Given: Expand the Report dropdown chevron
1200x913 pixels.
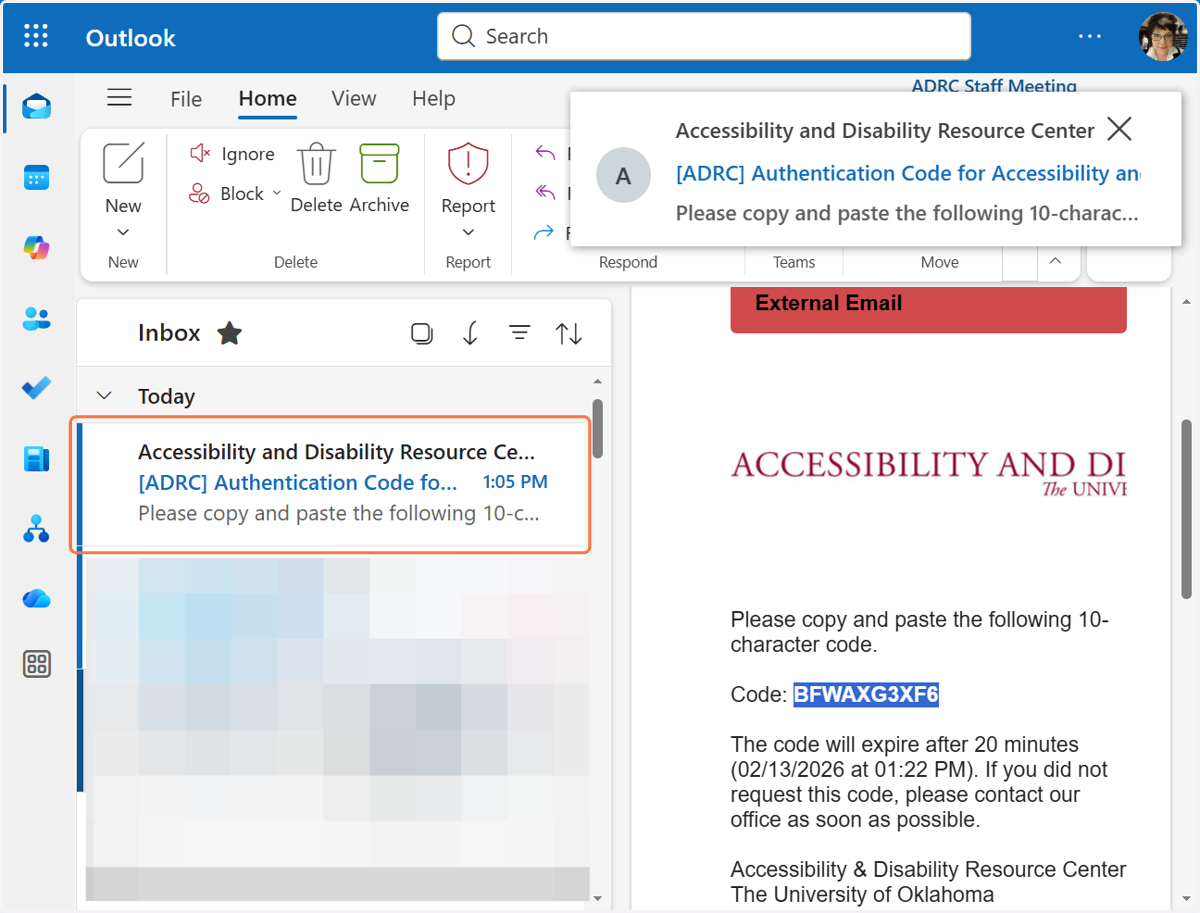Looking at the screenshot, I should 468,232.
